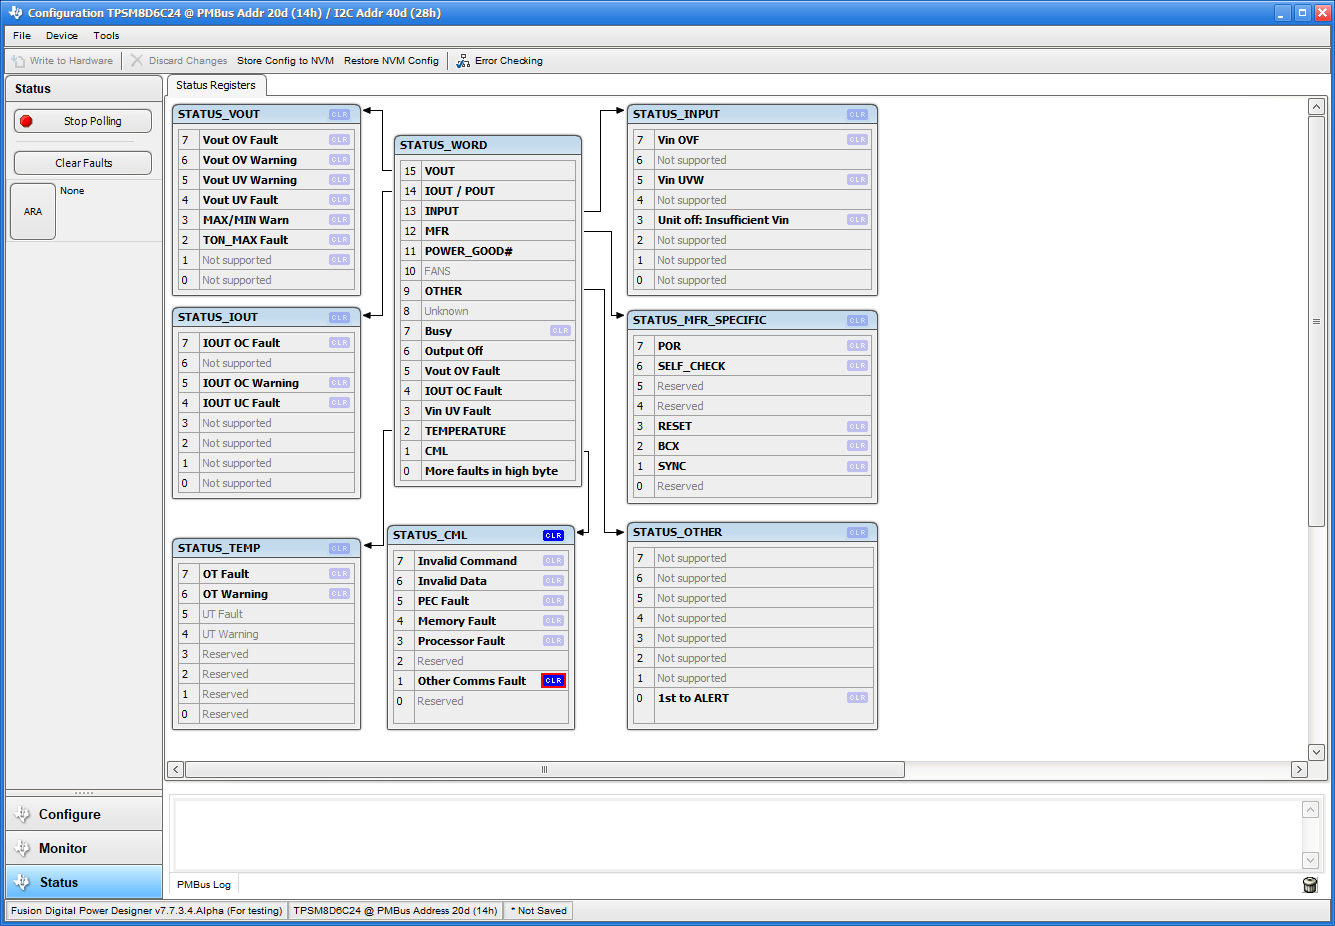Click the horizontal scrollbar right arrow
Viewport: 1335px width, 926px height.
coord(1299,770)
